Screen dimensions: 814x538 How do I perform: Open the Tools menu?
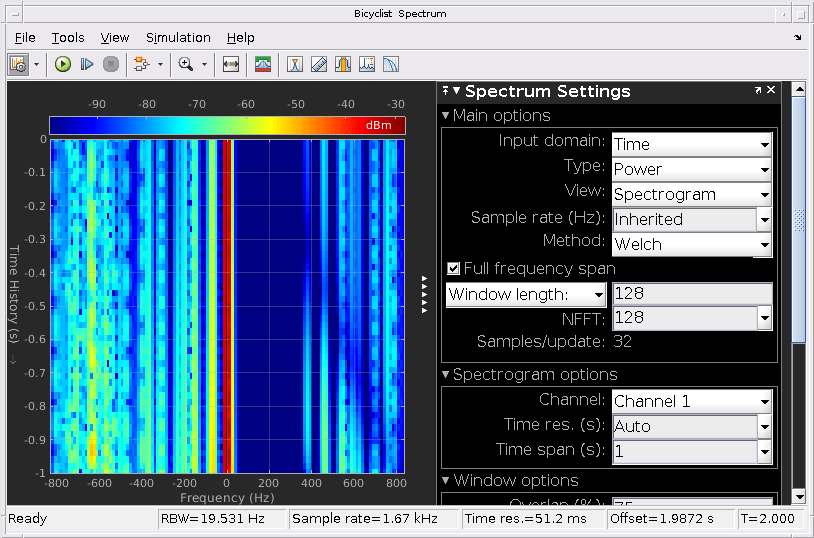(x=68, y=37)
